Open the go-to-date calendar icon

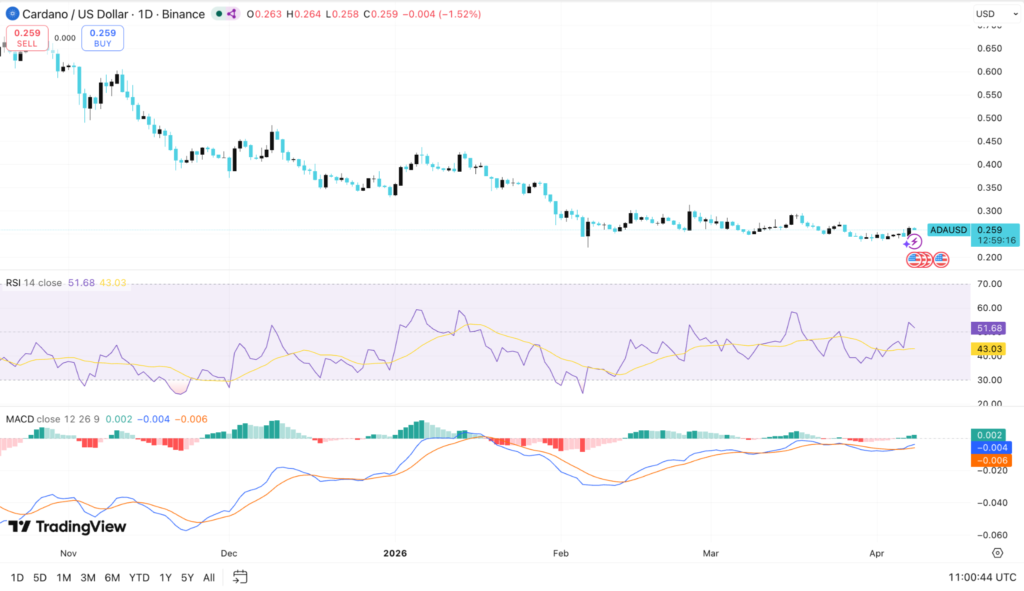click(x=239, y=577)
